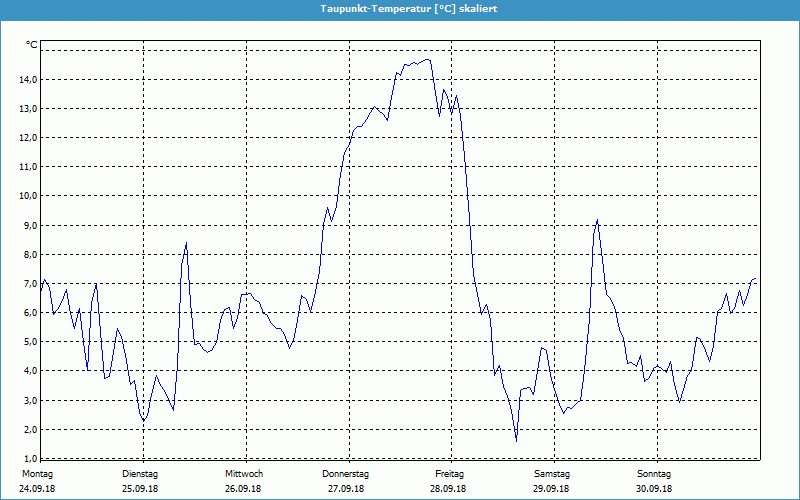Click the 30.09.18 date label
Screen dimensions: 800x500
pyautogui.click(x=654, y=489)
